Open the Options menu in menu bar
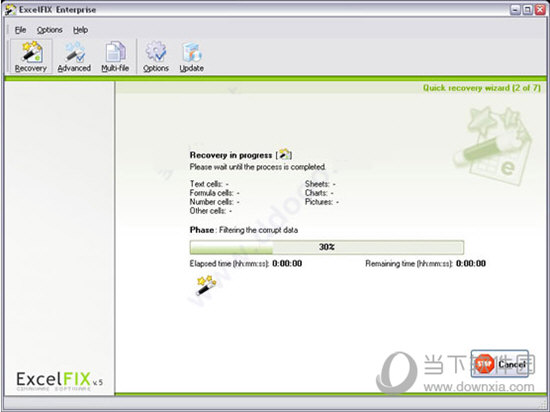Image resolution: width=550 pixels, height=412 pixels. (x=49, y=30)
